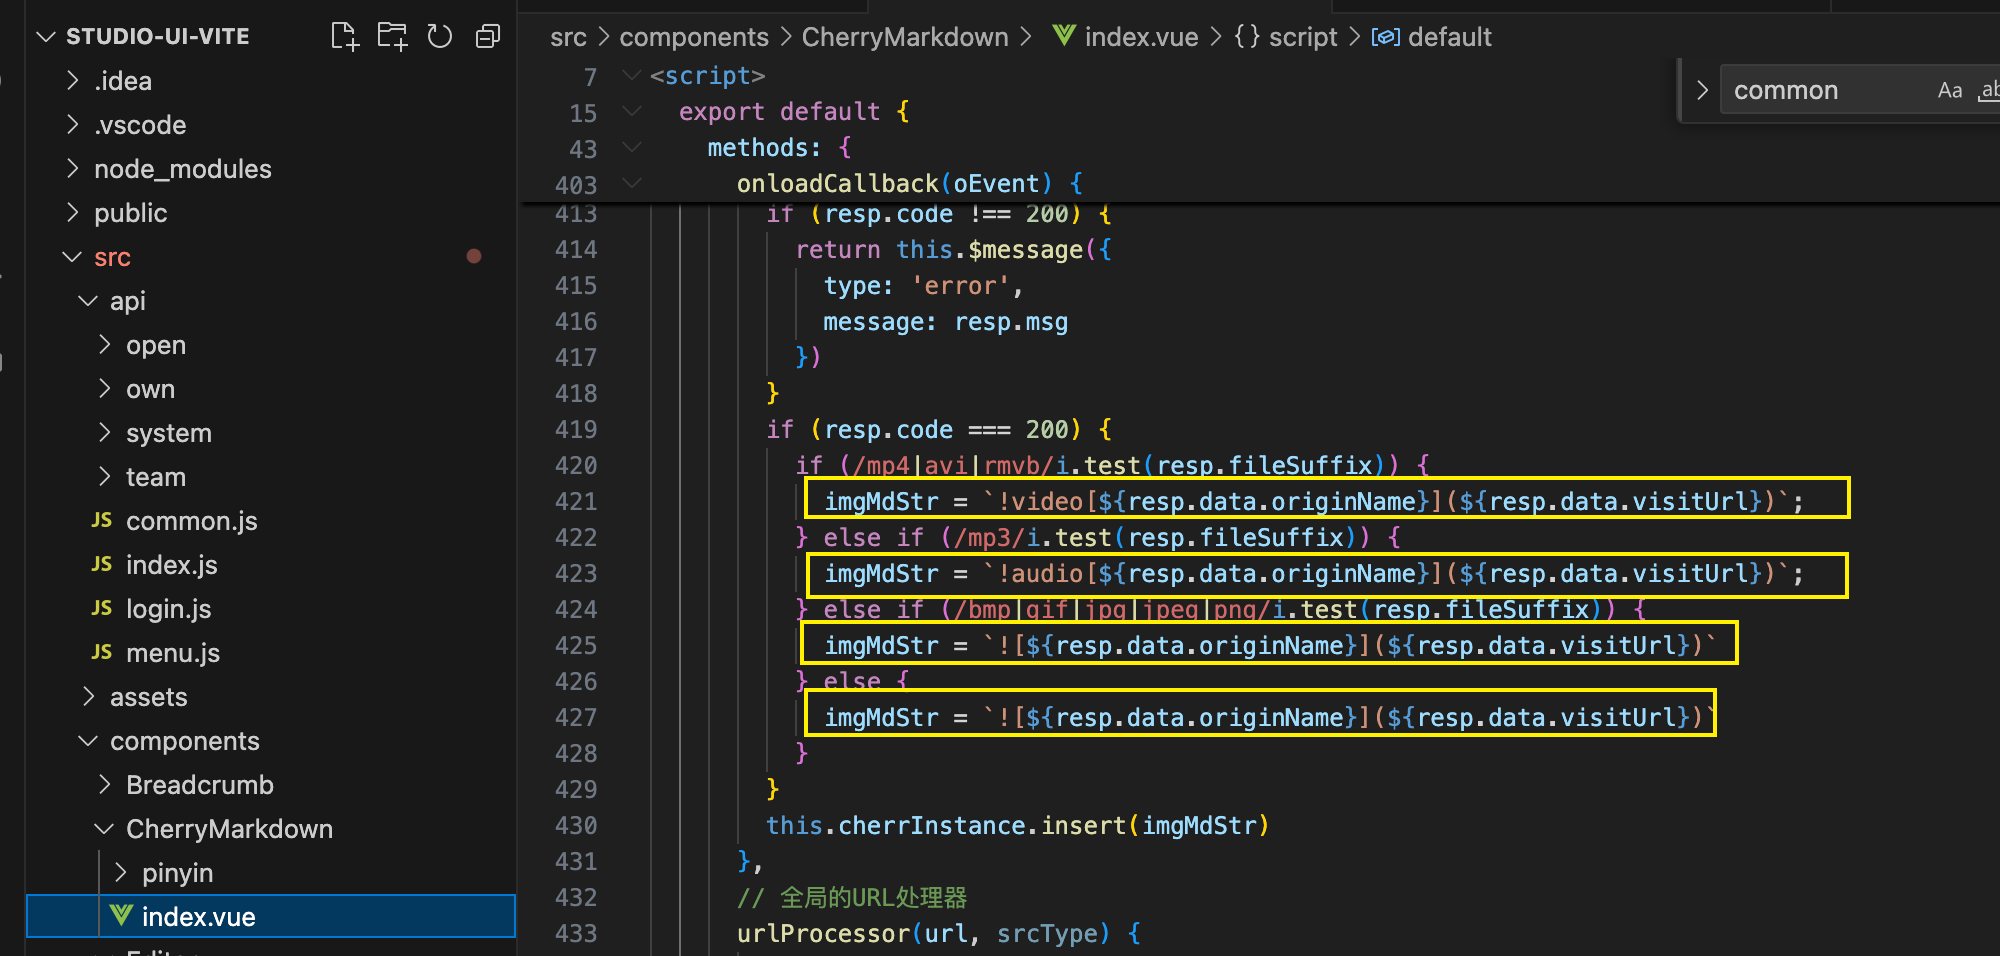Expand the assets folder
This screenshot has width=2000, height=956.
click(x=88, y=697)
